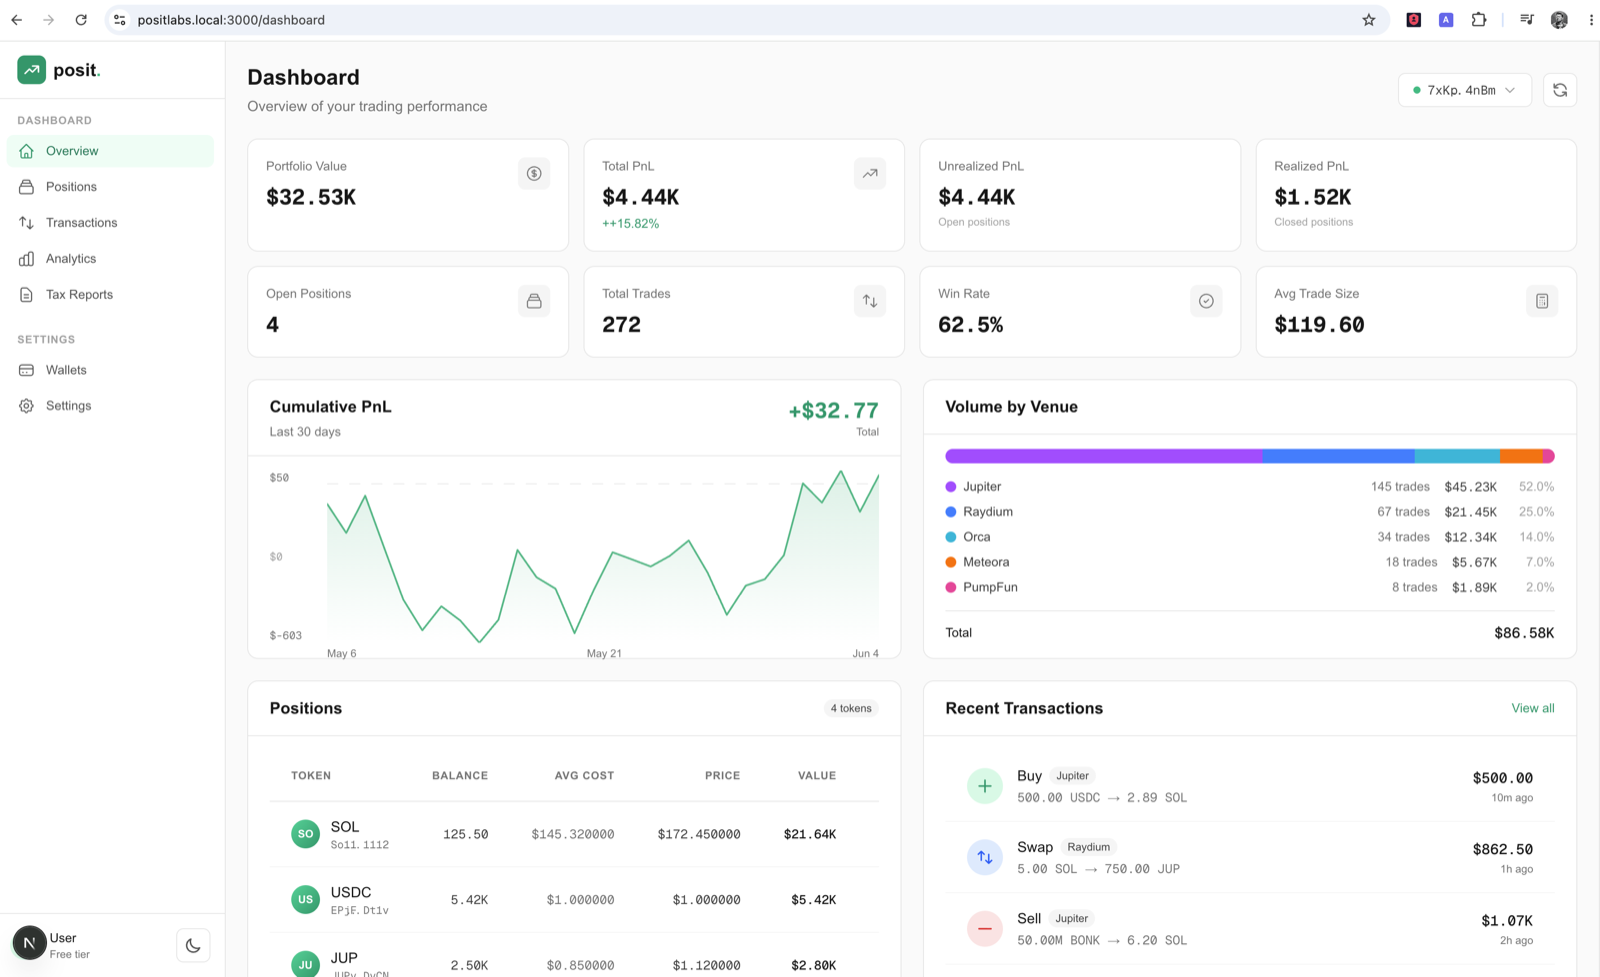The width and height of the screenshot is (1600, 977).
Task: Bookmark this page with the star icon
Action: [1368, 20]
